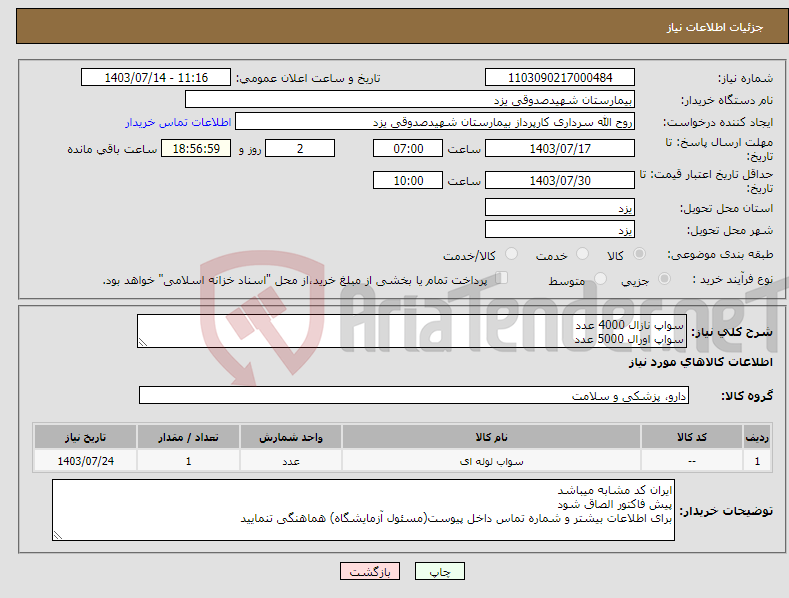Click the quantity cell in the goods row

tap(188, 461)
